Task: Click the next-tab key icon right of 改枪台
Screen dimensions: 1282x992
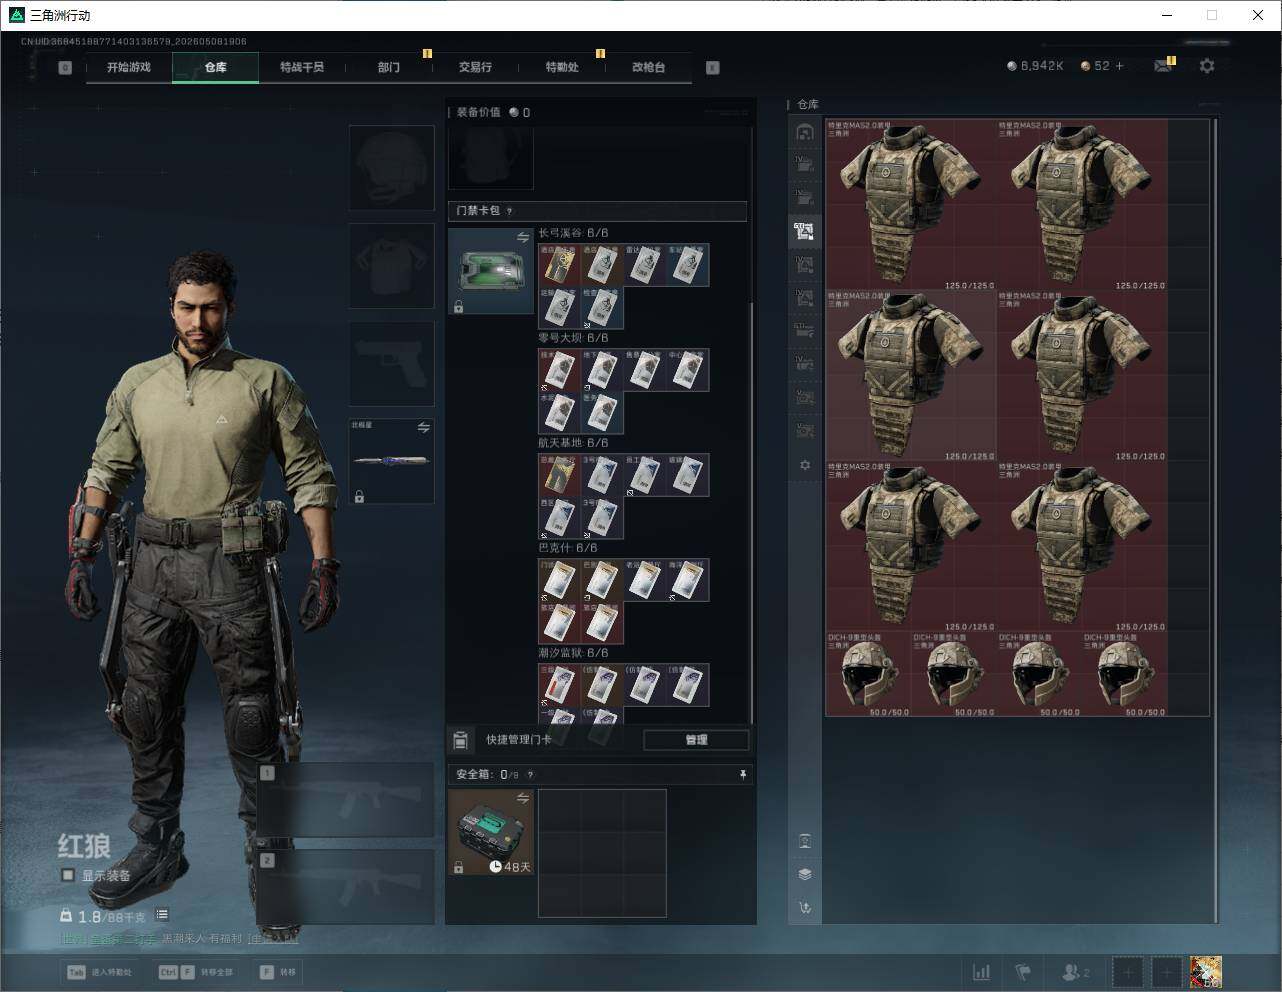Action: 713,68
